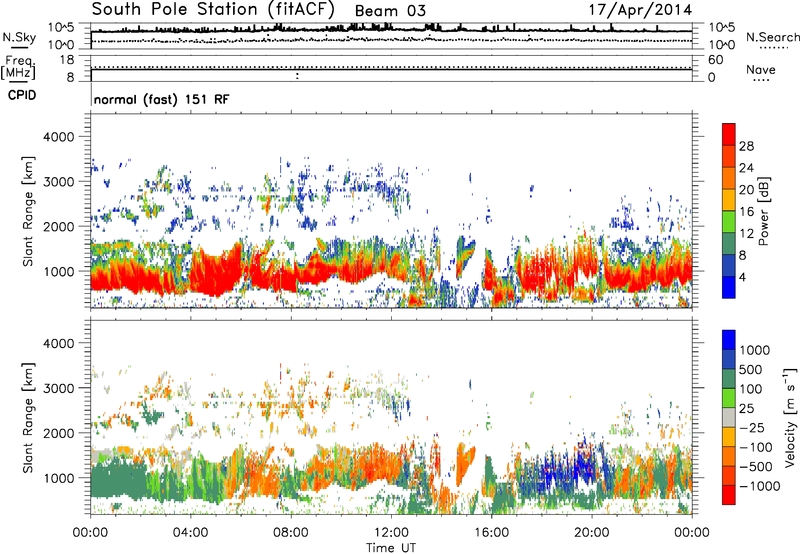Pick the yellow-orange power colorbar segment near 16

[x=729, y=199]
